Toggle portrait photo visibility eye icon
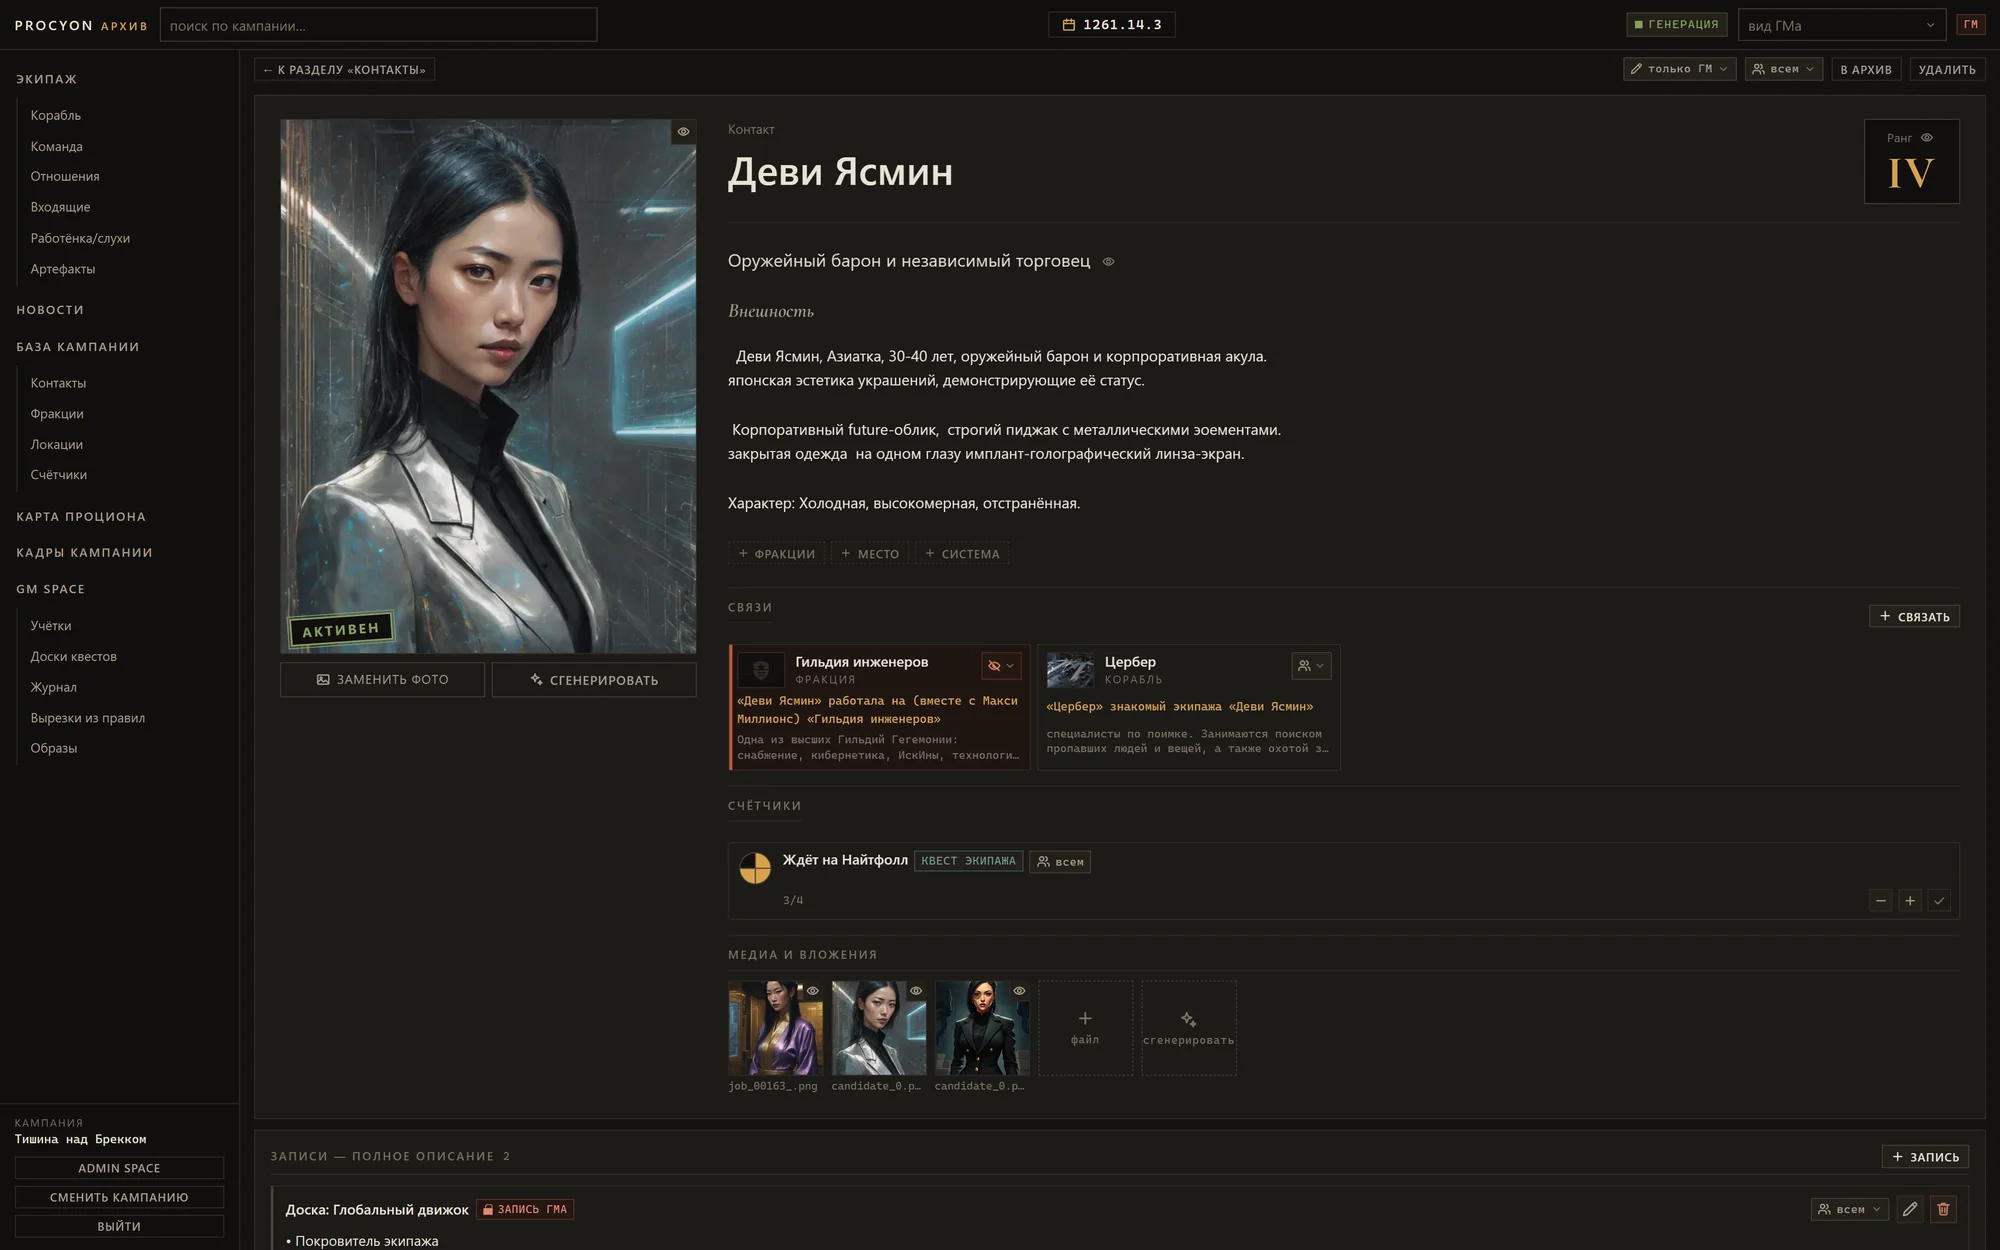2000x1250 pixels. coord(683,132)
